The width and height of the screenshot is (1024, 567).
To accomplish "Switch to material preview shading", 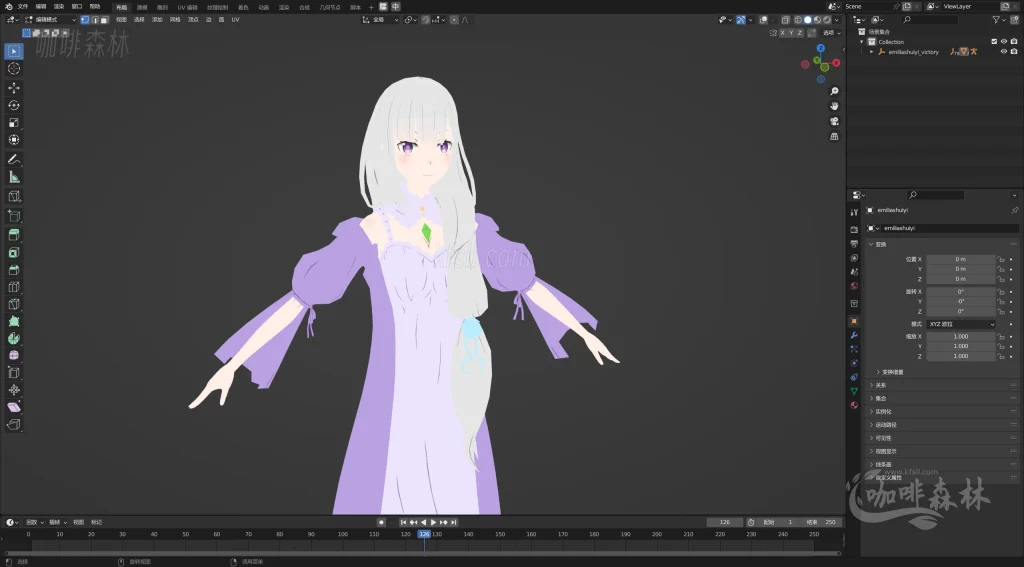I will coord(817,20).
